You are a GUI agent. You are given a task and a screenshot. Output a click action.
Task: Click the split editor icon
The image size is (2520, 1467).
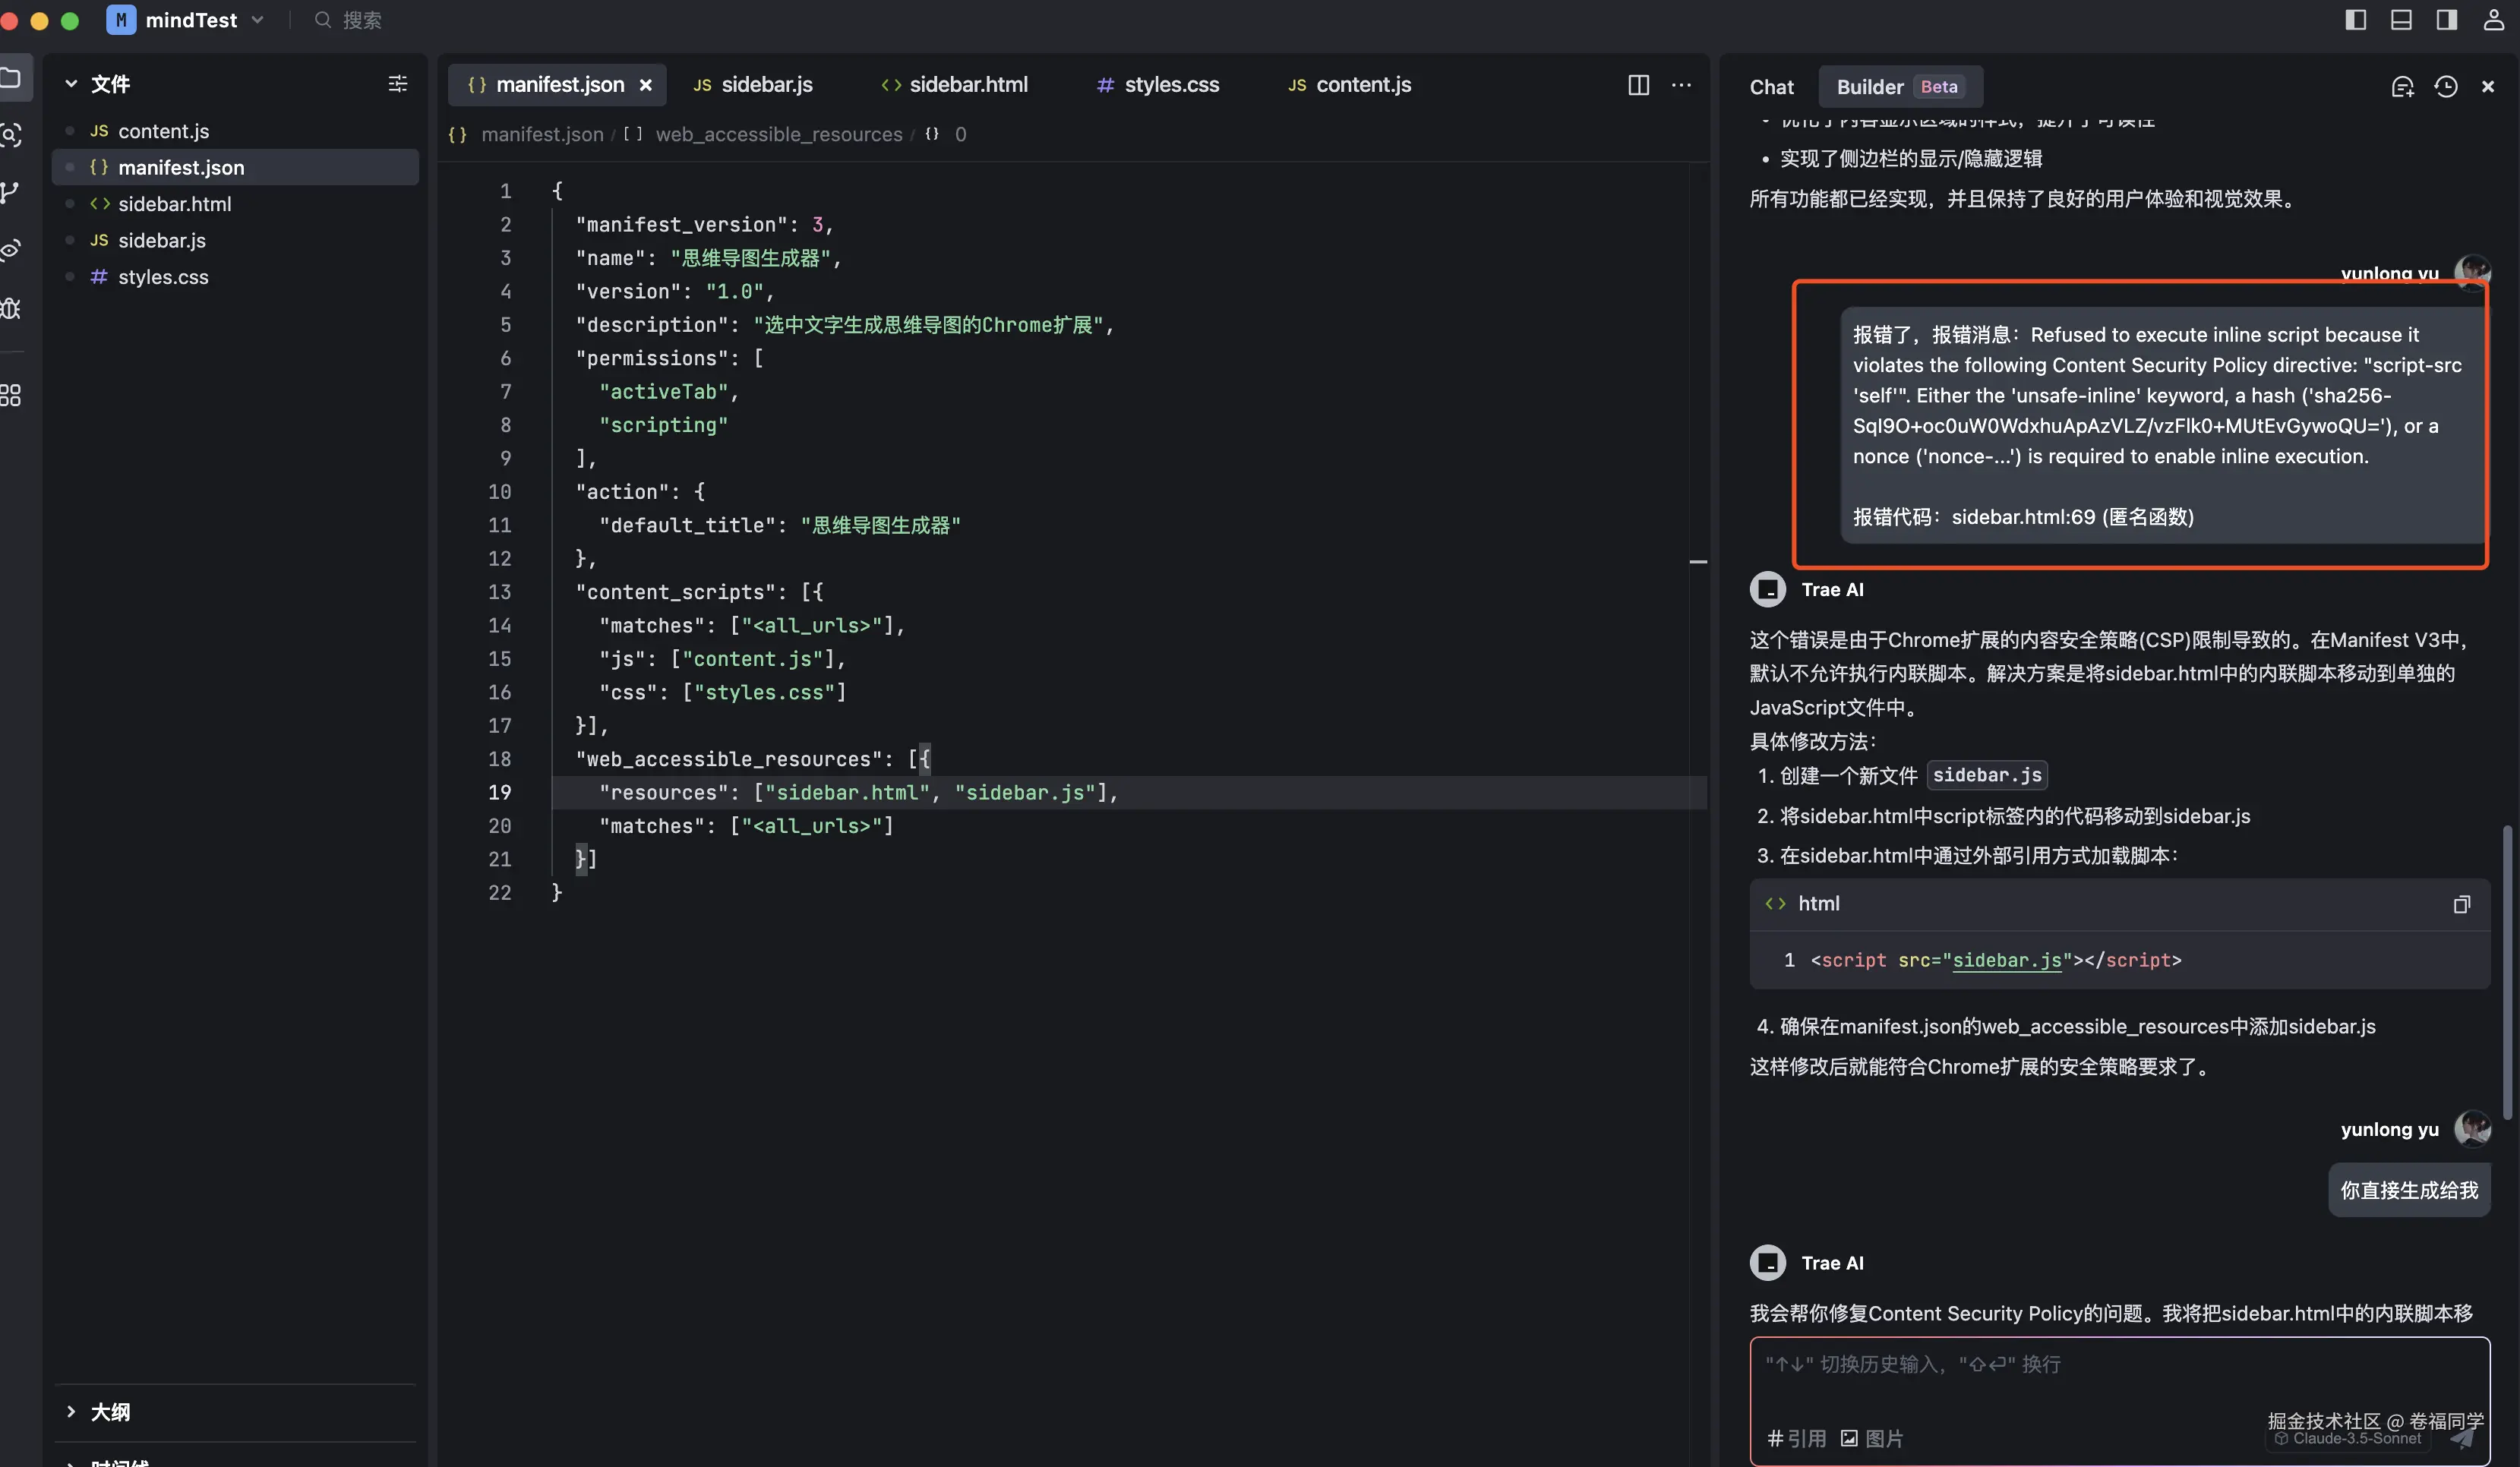1638,85
